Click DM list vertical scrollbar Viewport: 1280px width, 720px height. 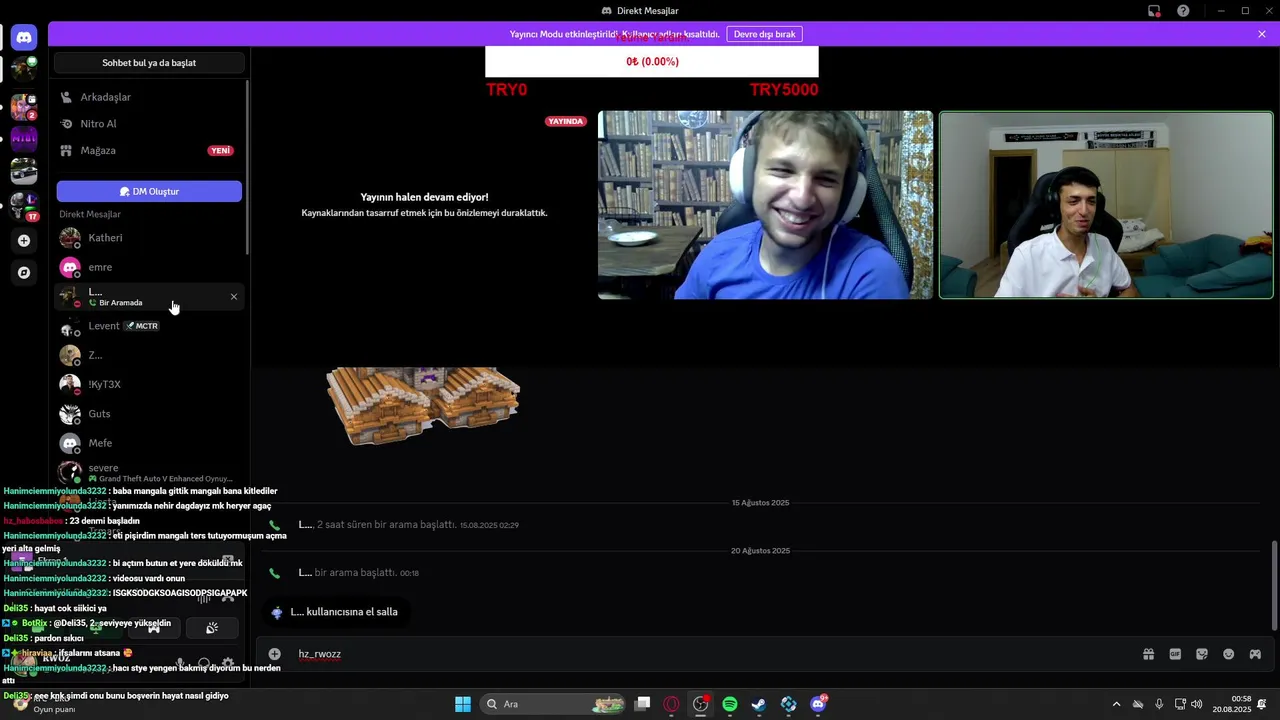247,167
